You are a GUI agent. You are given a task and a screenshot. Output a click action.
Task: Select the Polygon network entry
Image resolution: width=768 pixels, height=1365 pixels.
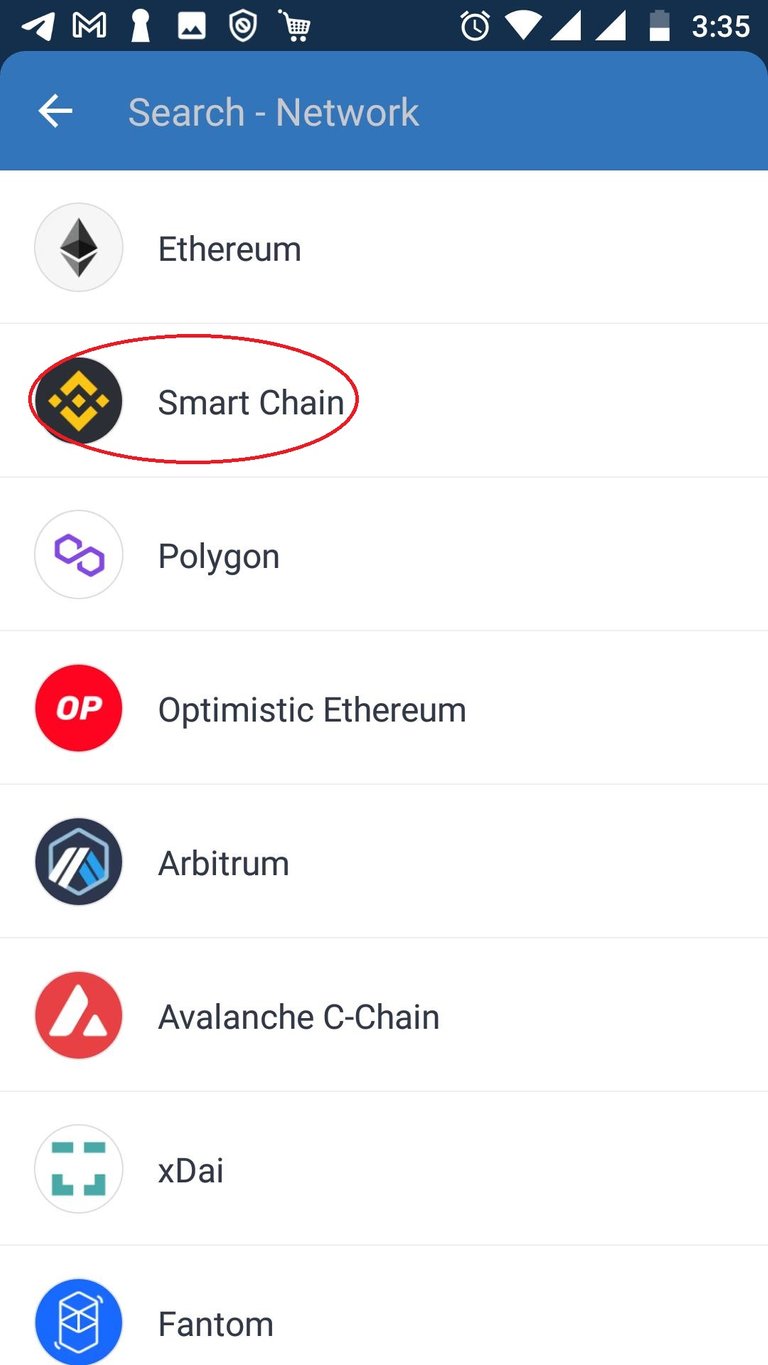(384, 555)
